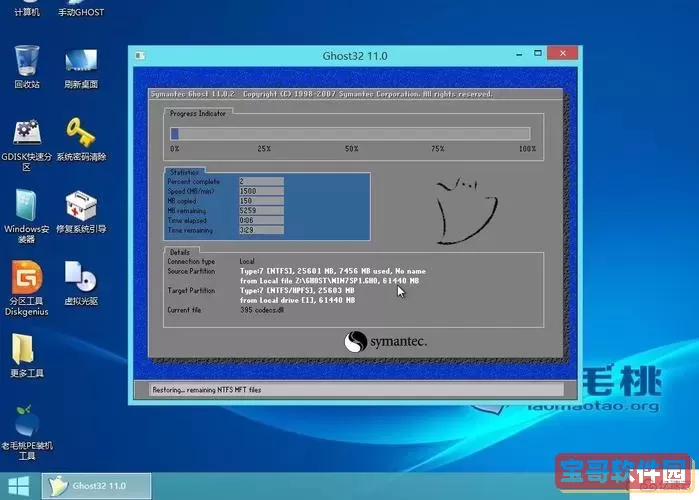Viewport: 699px width, 500px height.
Task: Launch 分区工具 Diskgenius icon
Action: 27,288
